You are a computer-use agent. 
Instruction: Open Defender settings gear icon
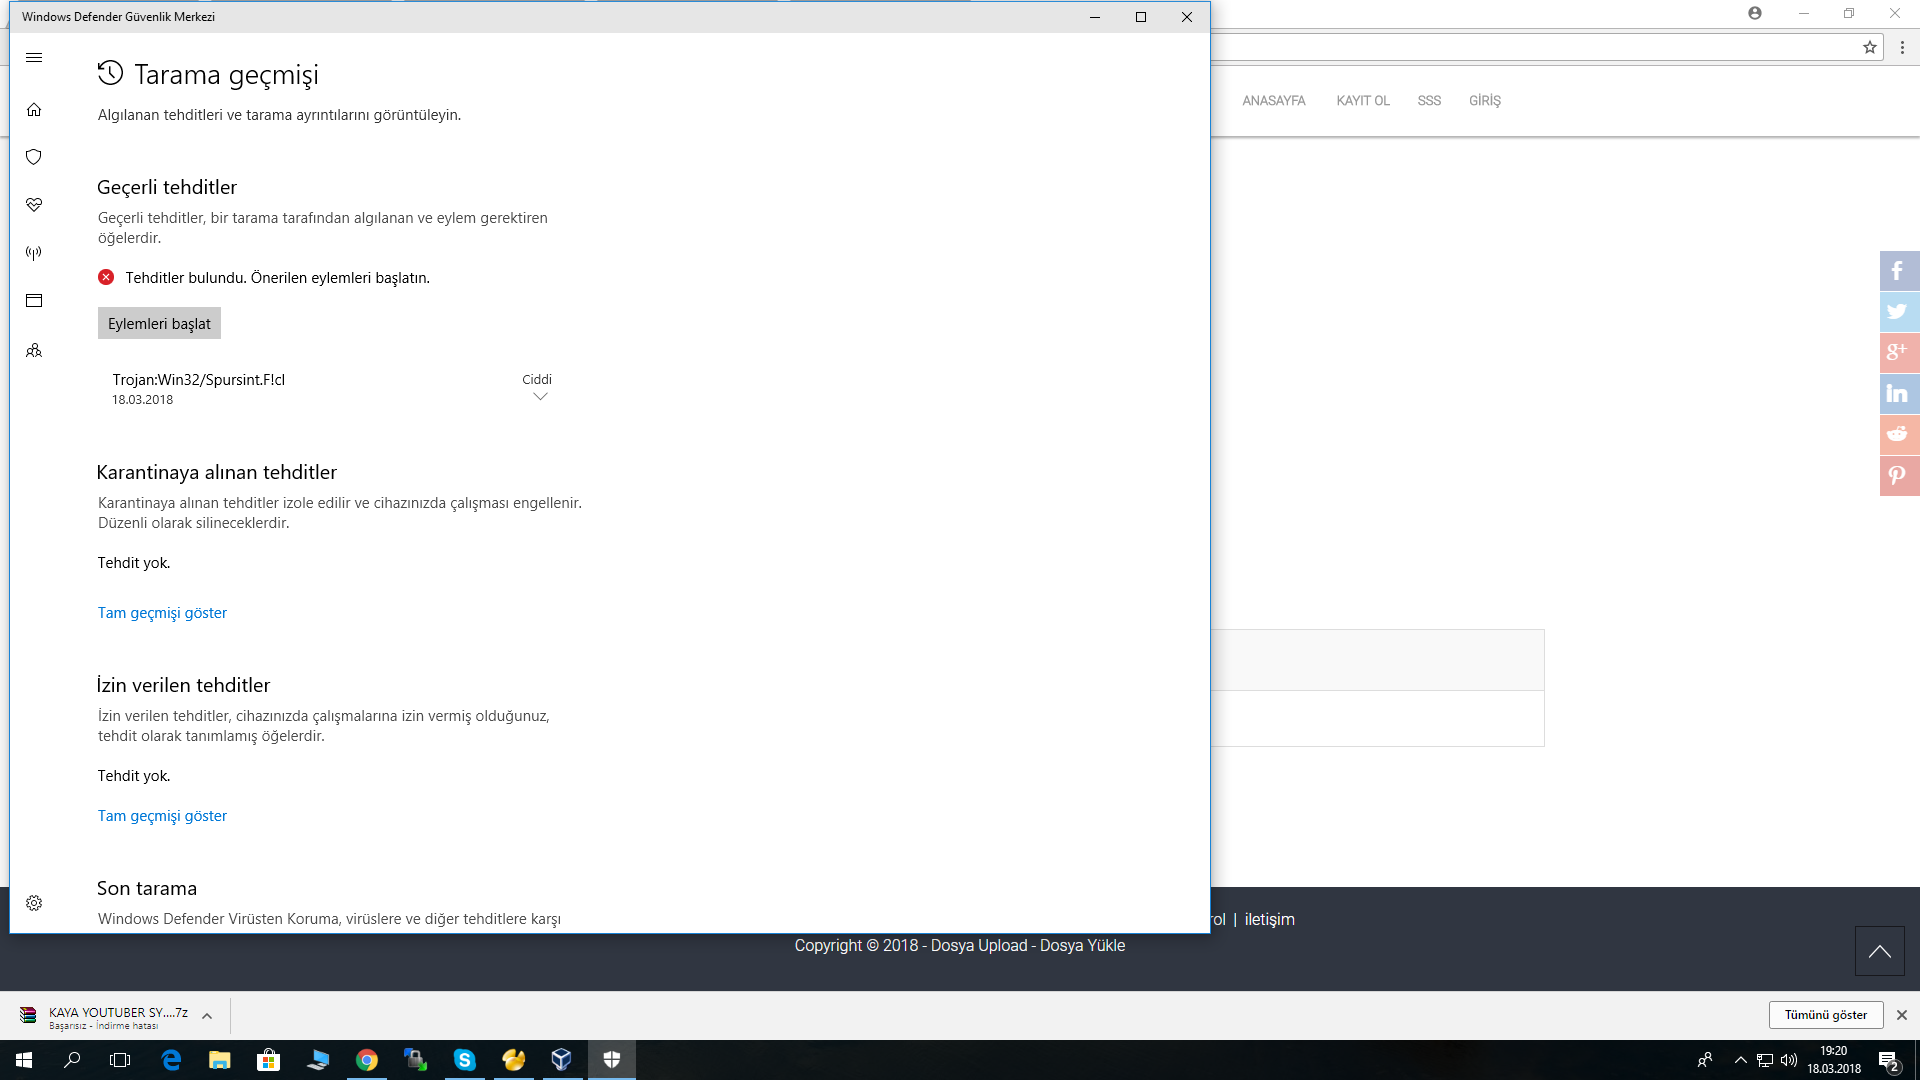(x=34, y=903)
